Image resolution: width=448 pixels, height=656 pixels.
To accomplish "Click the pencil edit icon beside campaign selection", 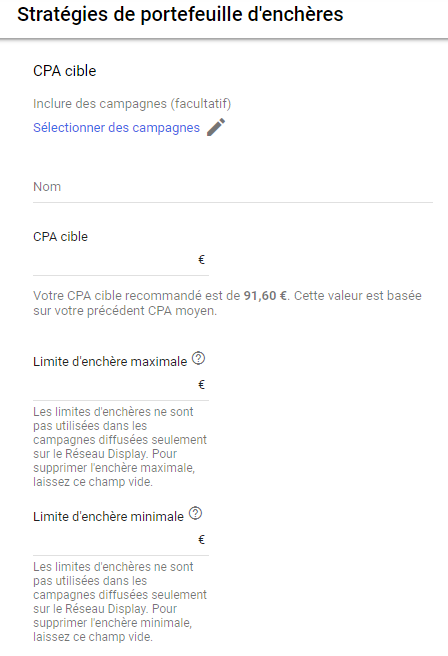I will [216, 127].
